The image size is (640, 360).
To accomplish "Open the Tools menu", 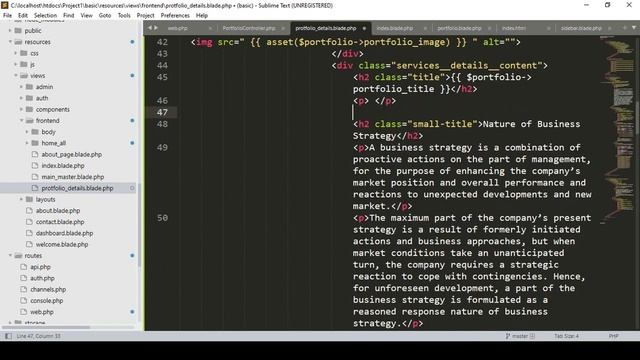I will click(124, 16).
